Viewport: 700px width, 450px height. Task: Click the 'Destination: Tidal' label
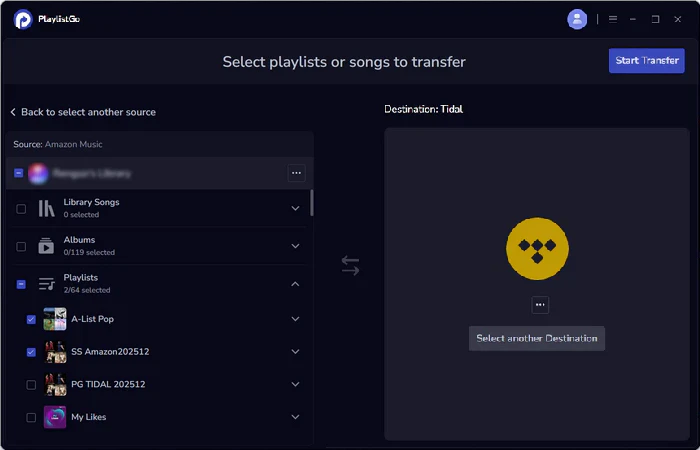coord(423,109)
